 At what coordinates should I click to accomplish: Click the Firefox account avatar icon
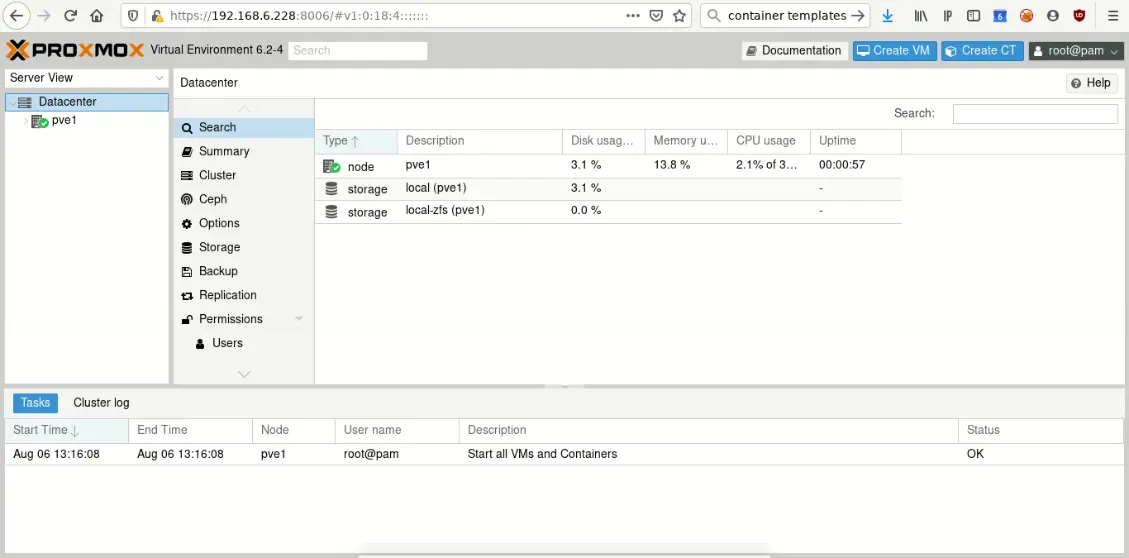click(1053, 16)
